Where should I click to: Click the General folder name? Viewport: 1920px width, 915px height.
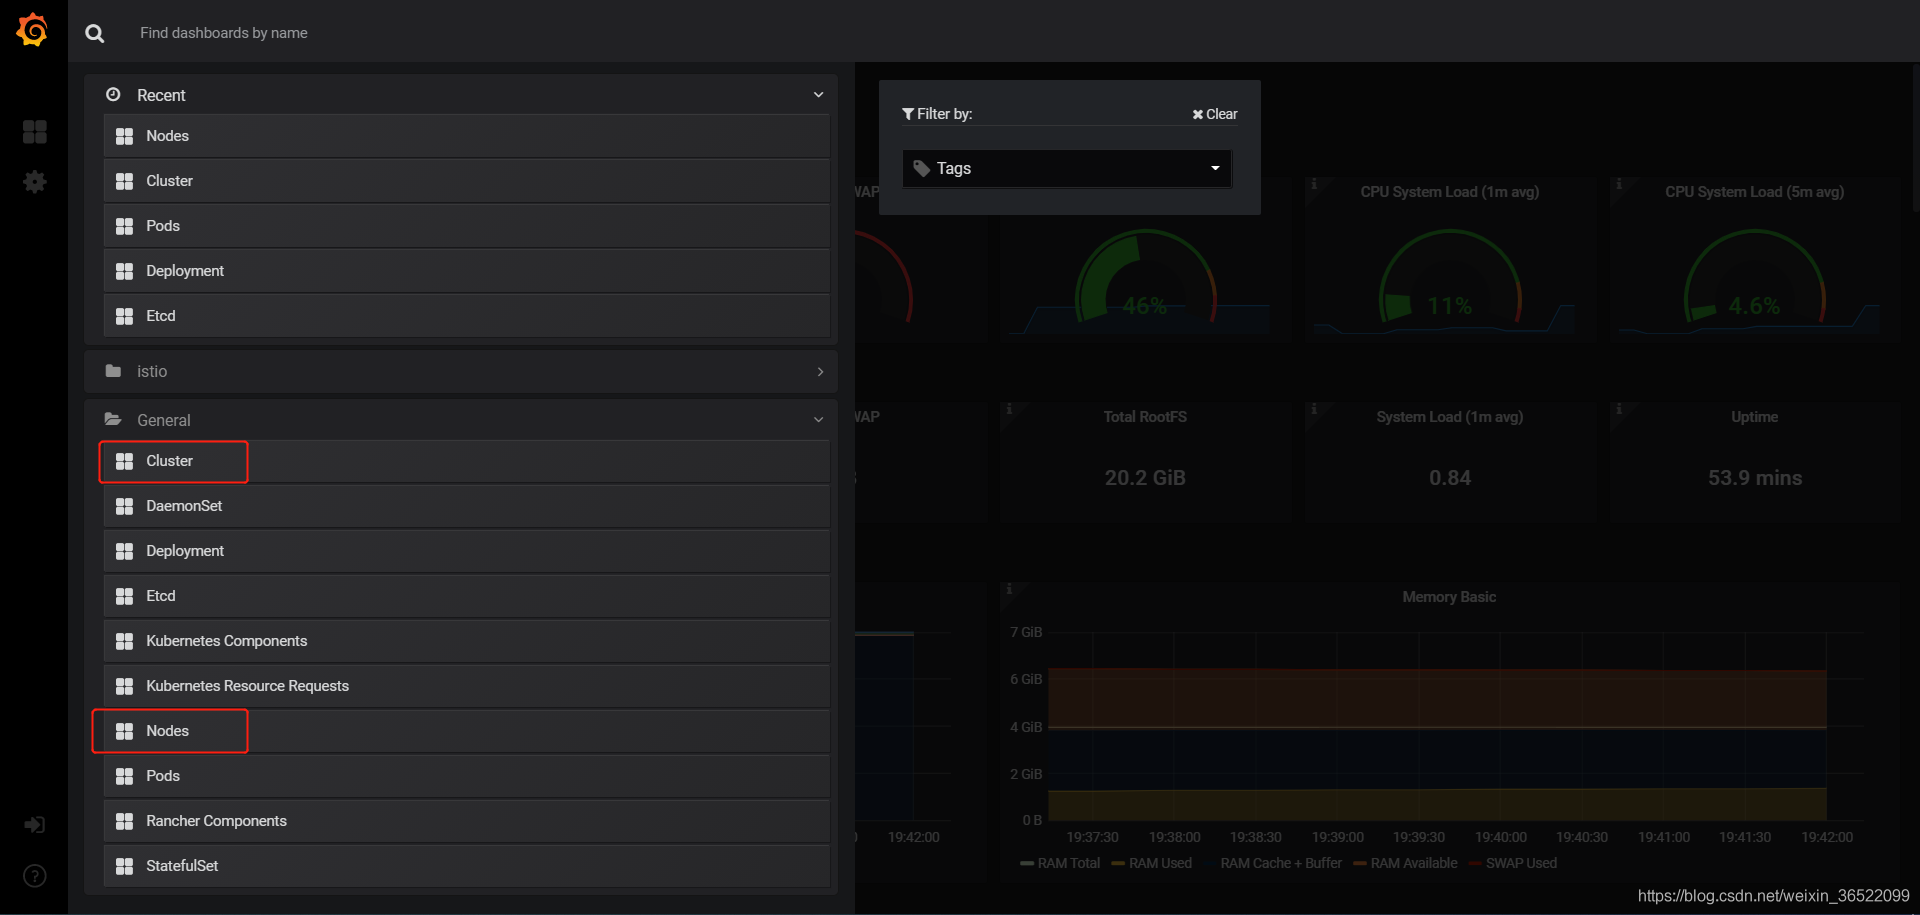(164, 420)
